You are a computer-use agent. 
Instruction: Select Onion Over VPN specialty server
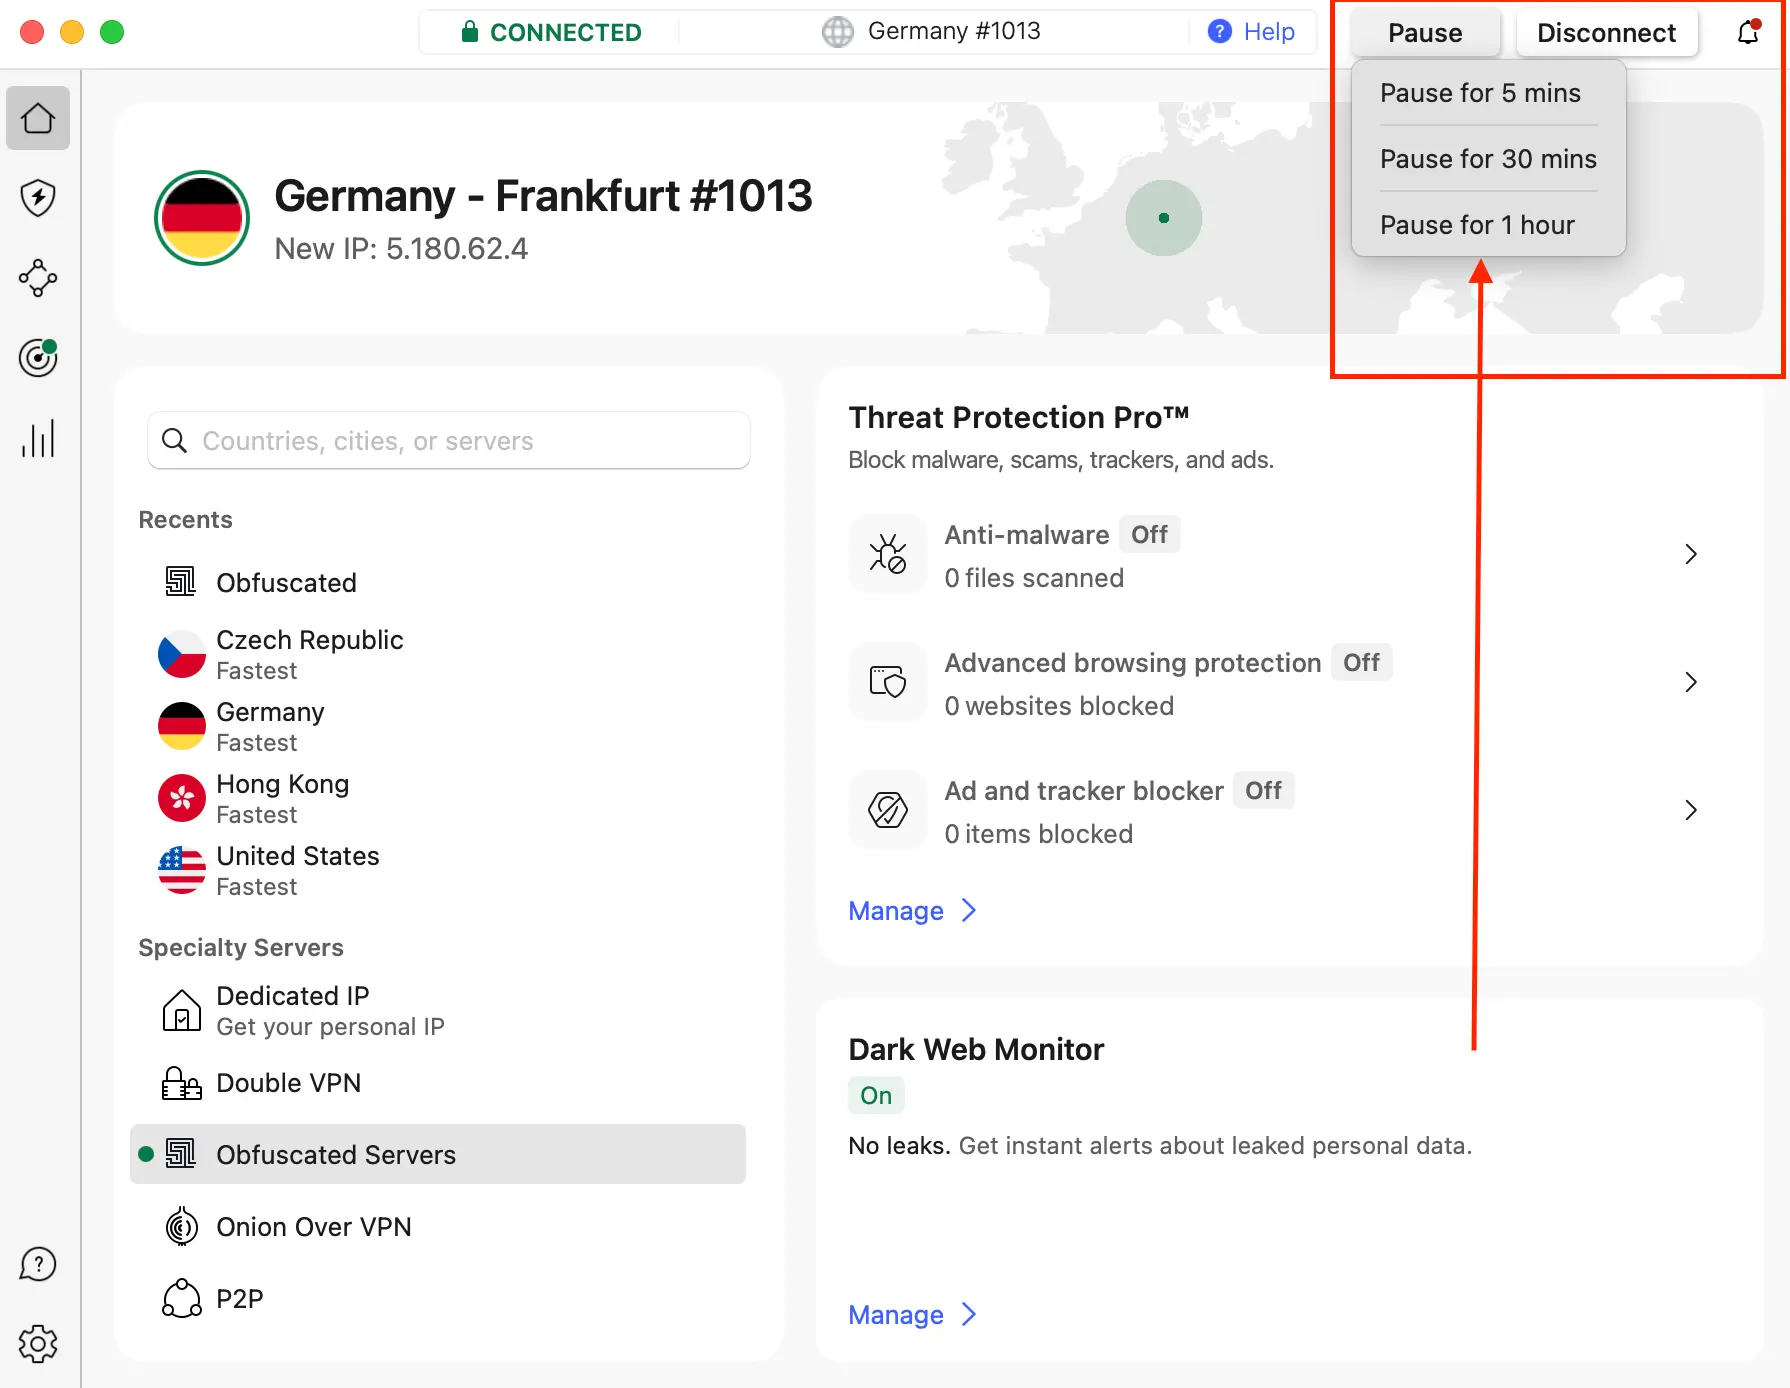click(313, 1227)
